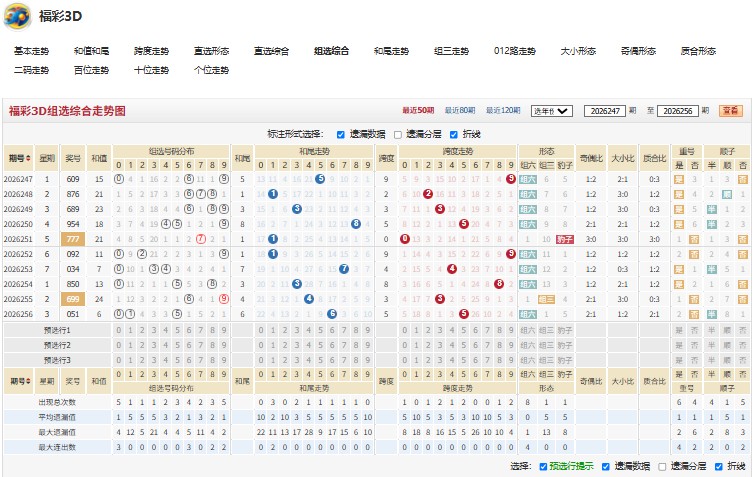The width and height of the screenshot is (753, 477).
Task: Click blue ball 4 in row 2026255
Action: pos(308,299)
